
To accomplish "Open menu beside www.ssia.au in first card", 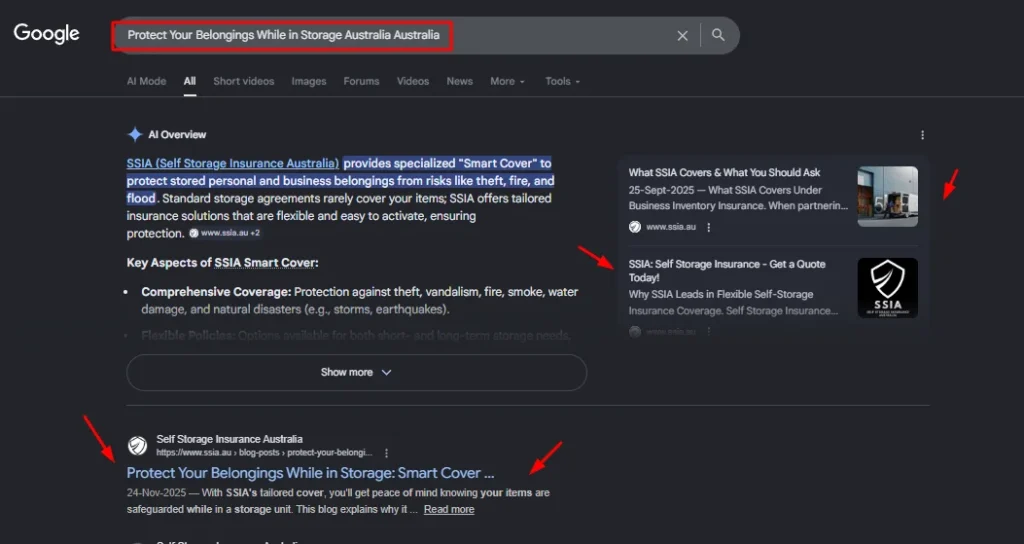I will [709, 227].
